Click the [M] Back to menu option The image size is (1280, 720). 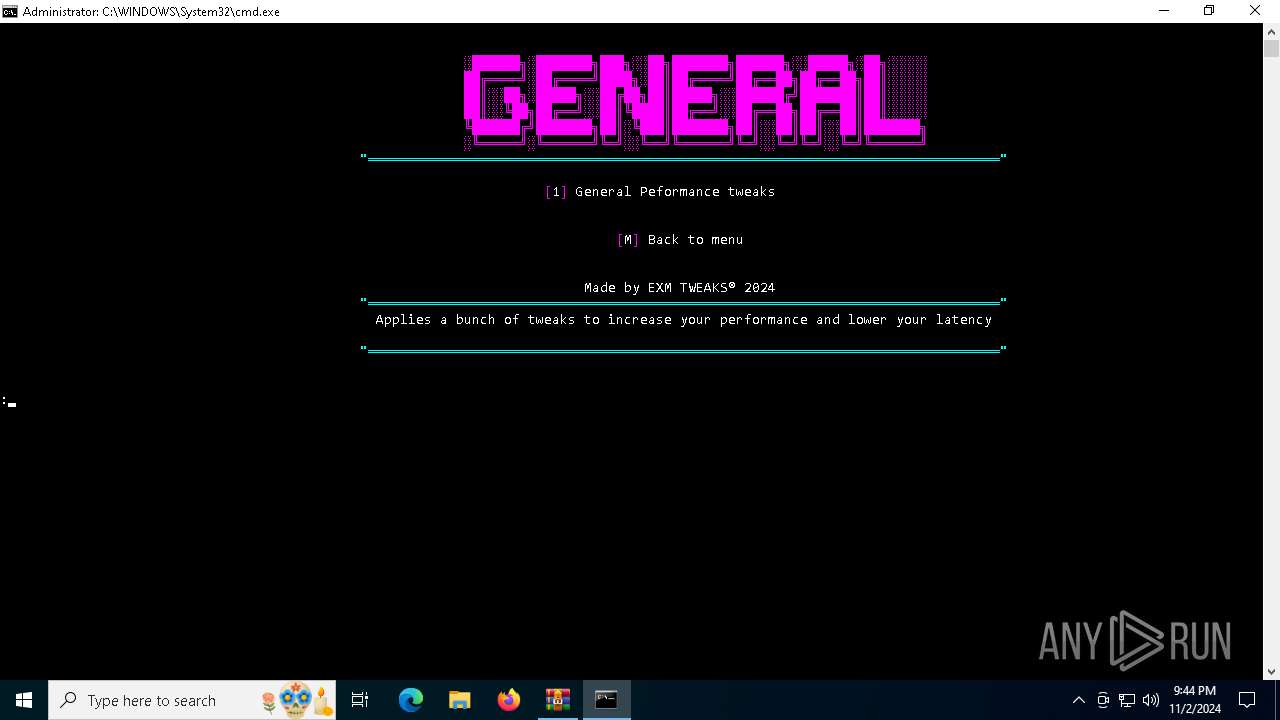680,239
